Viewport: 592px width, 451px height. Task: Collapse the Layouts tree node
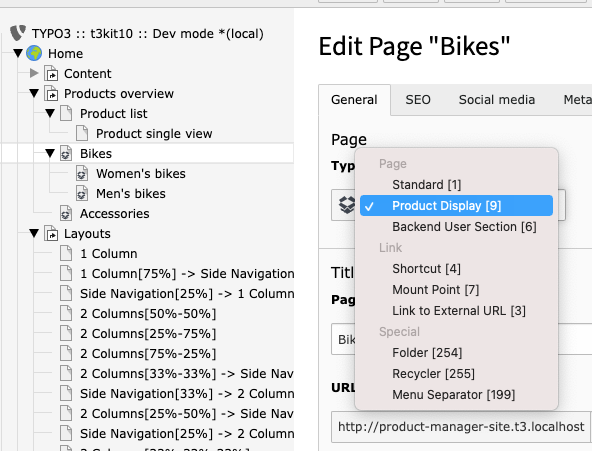34,233
